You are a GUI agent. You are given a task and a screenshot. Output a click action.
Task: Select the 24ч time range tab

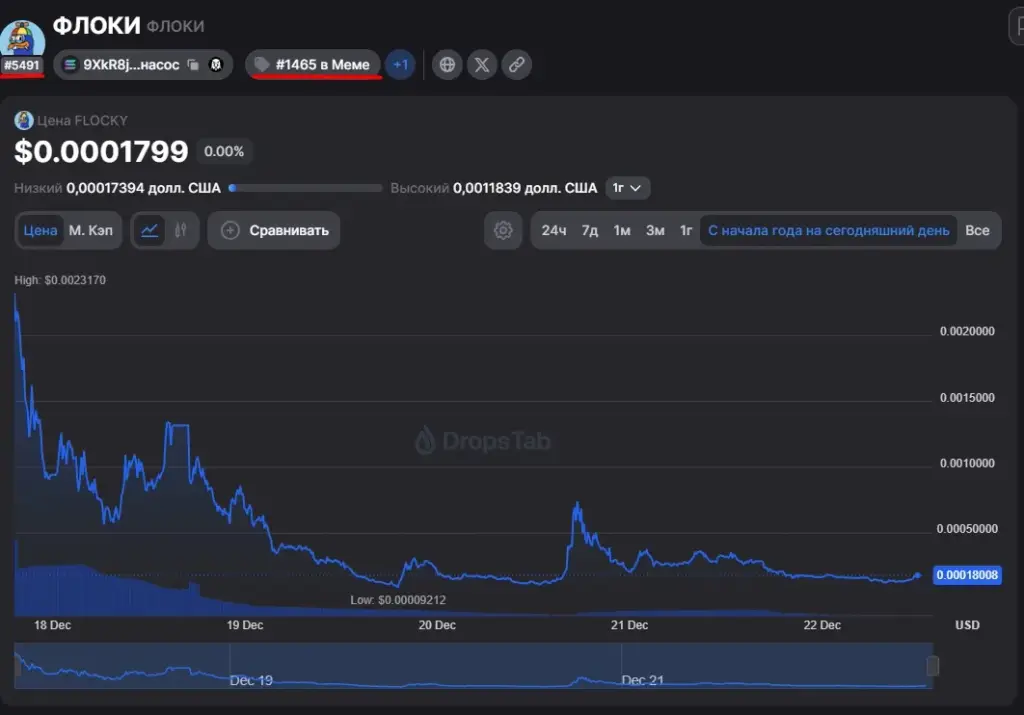(x=554, y=230)
